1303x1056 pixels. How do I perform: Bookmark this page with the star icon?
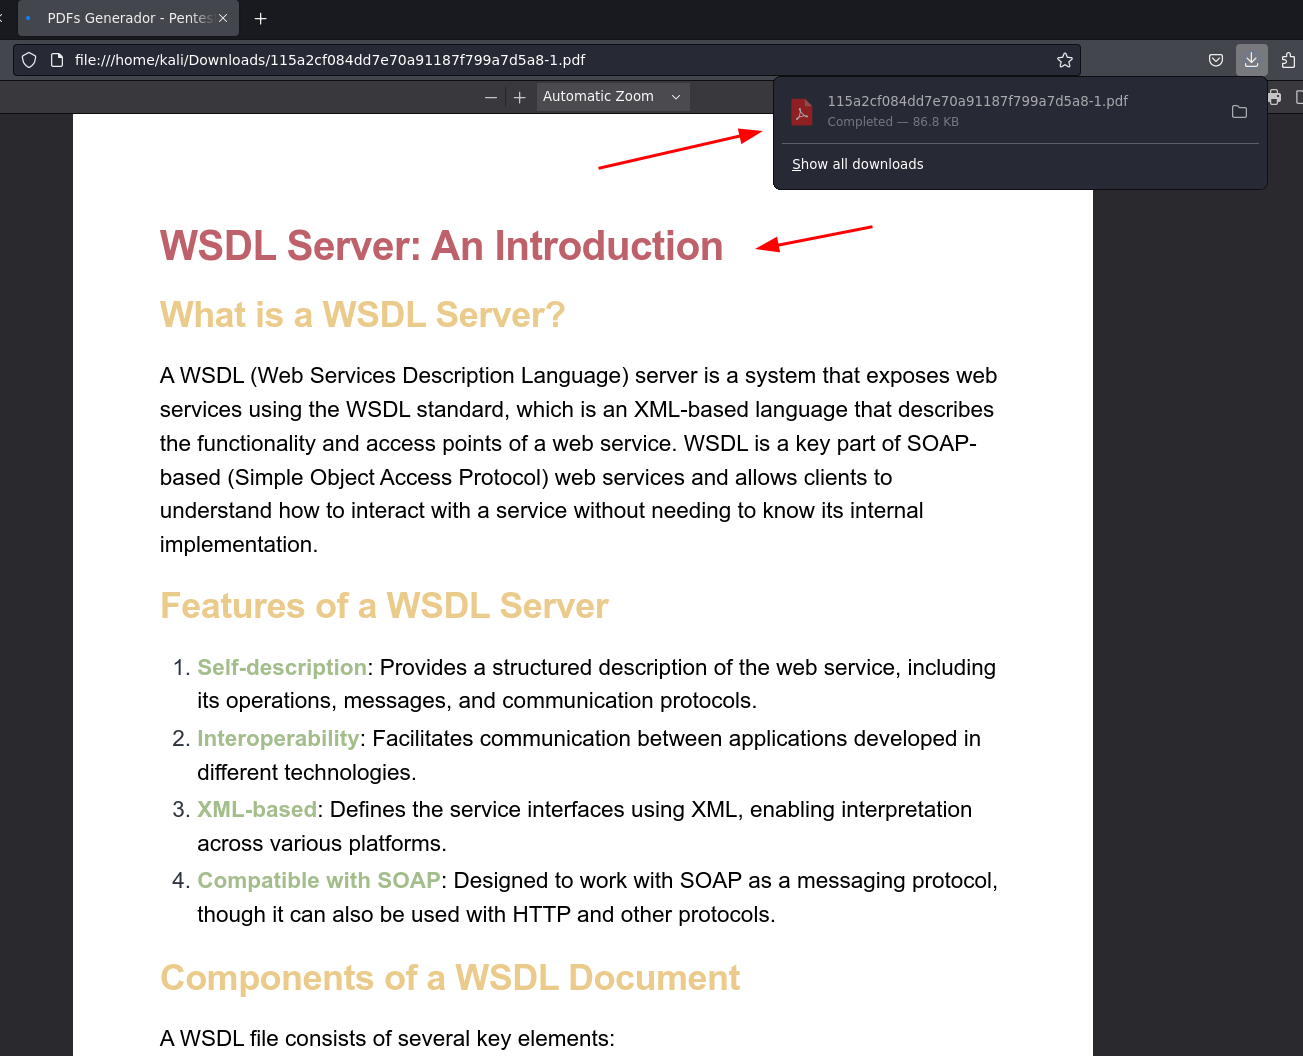[x=1065, y=60]
